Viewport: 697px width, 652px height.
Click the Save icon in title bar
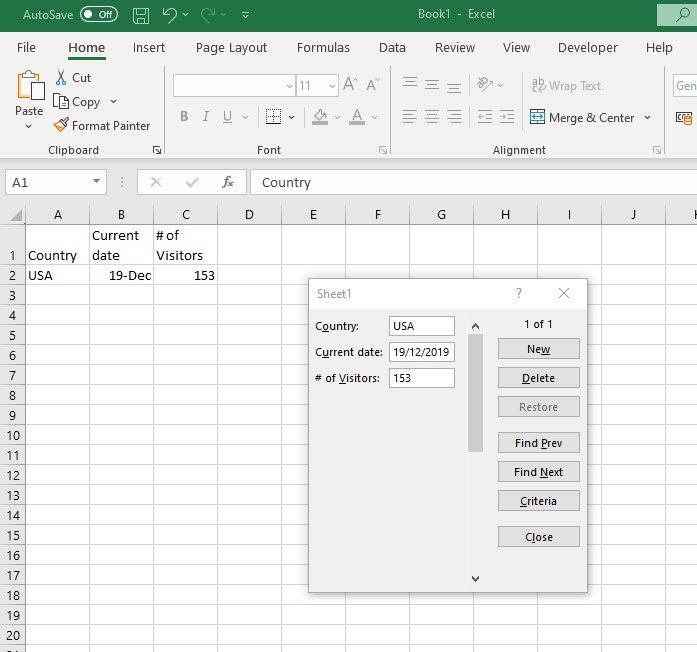(141, 15)
